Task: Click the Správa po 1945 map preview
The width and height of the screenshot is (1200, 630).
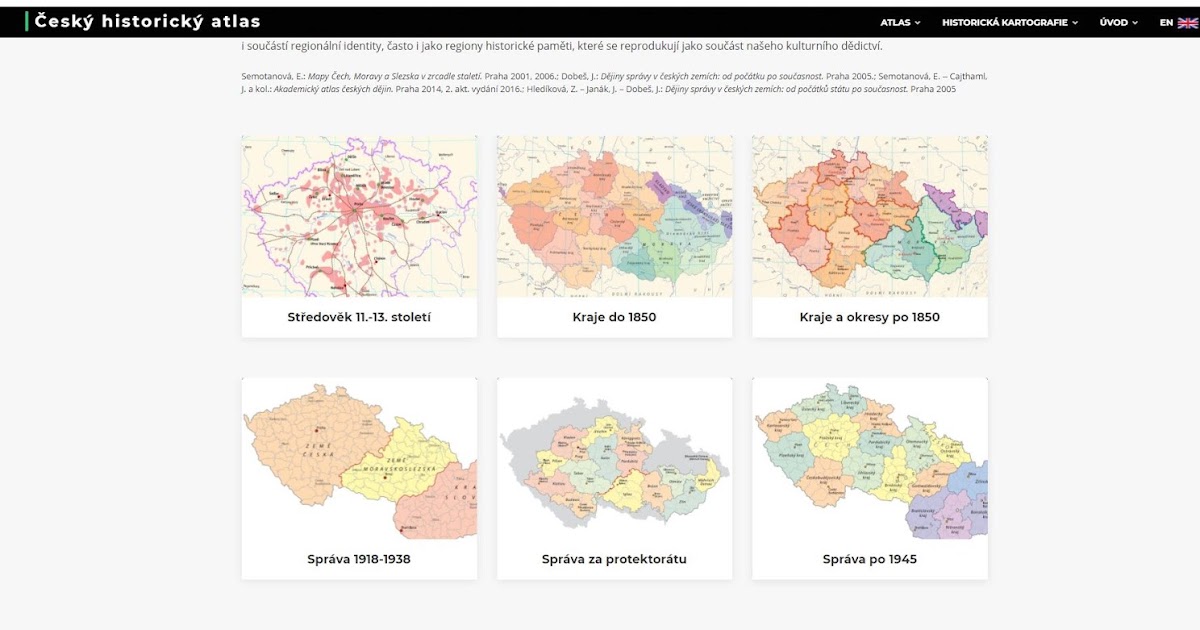Action: coord(868,462)
